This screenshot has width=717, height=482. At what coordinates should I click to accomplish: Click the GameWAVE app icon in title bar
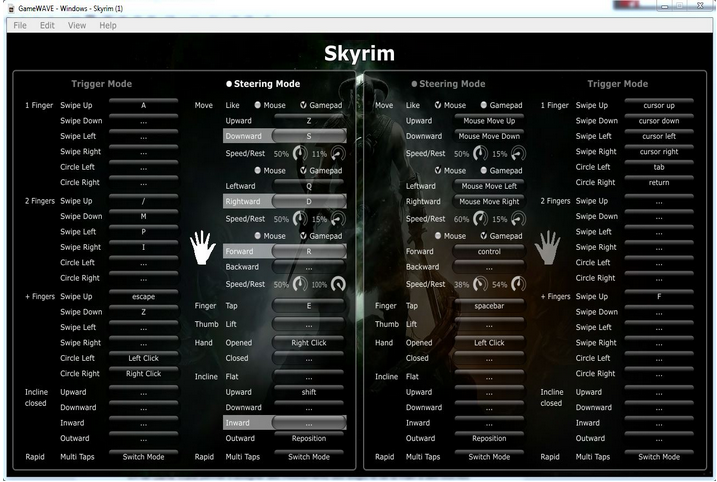tap(9, 8)
